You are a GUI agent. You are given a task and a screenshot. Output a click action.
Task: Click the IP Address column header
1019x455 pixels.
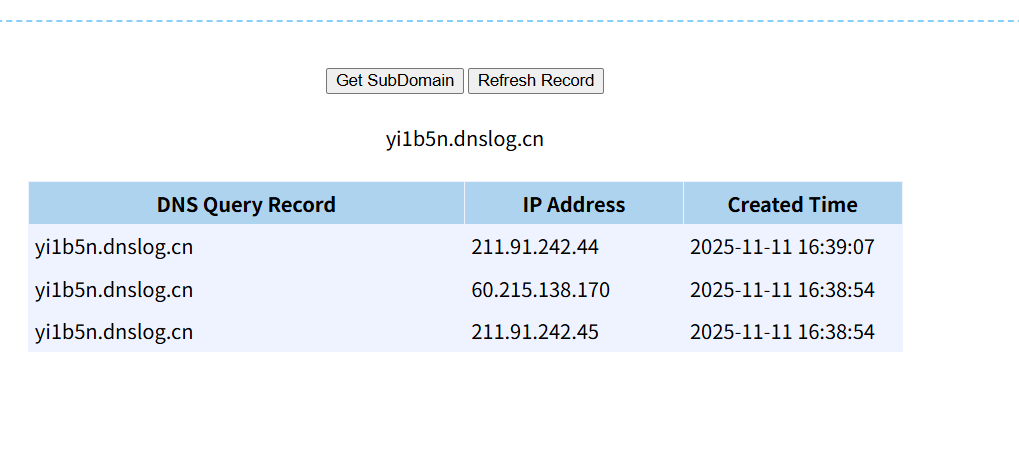[x=574, y=204]
